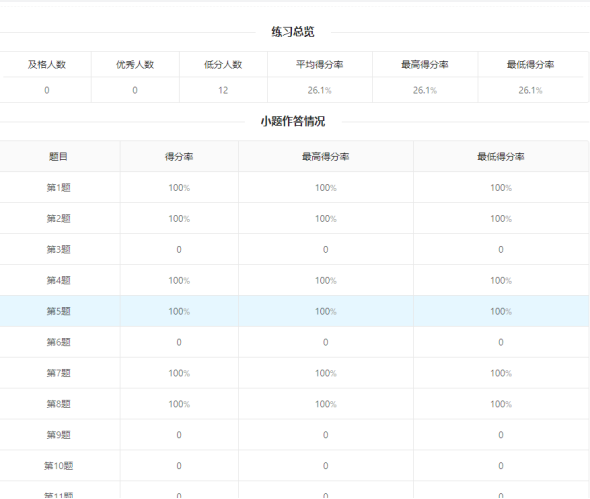This screenshot has height=499, width=590.
Task: Click the 小题作答情况 section heading
Action: tap(293, 121)
